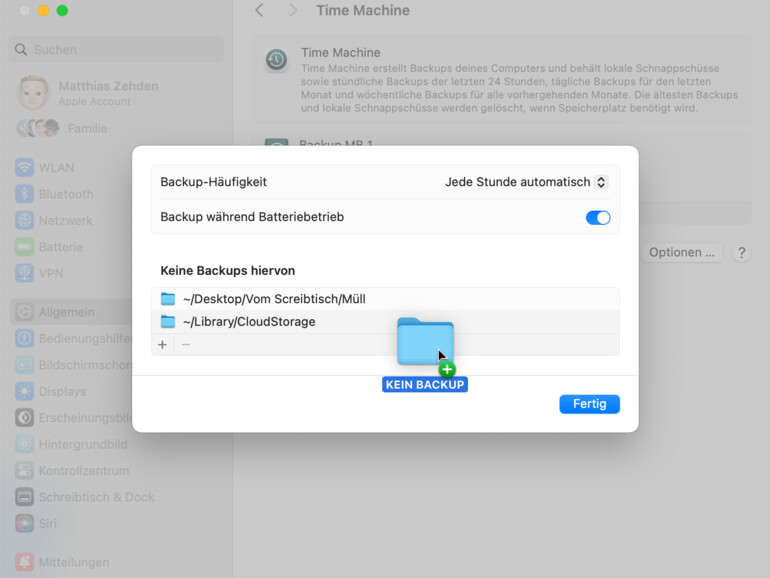Screen dimensions: 770x578
Task: Select Kontrollzentrum in sidebar
Action: [84, 471]
